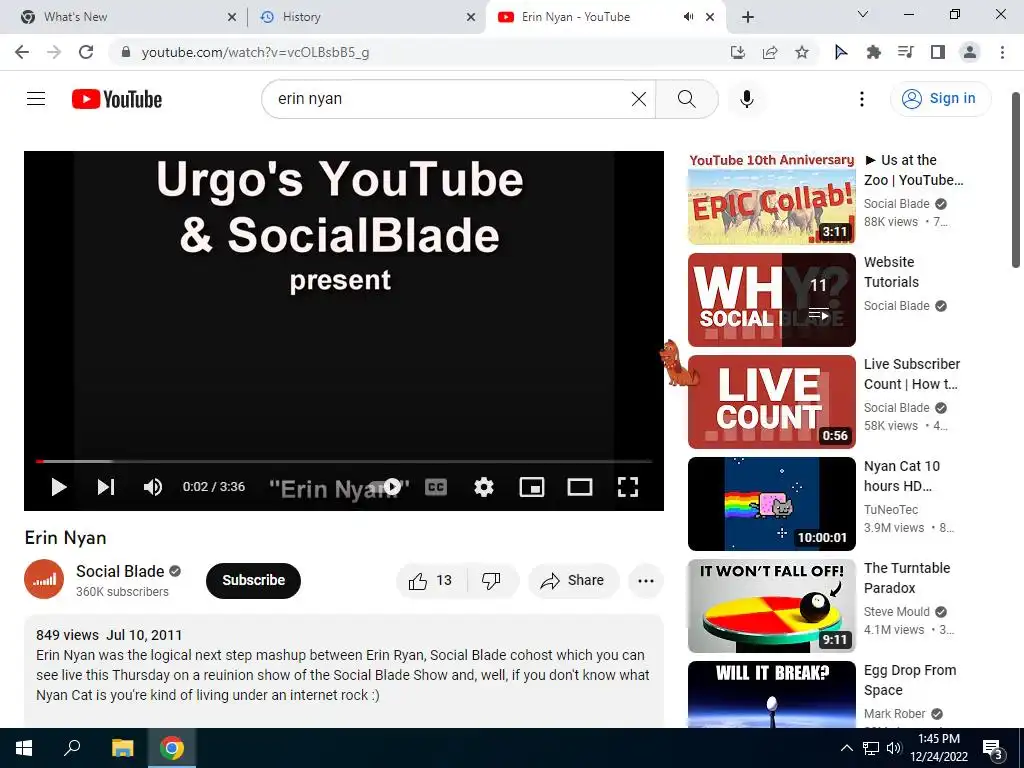Open Social Blade channel avatar
This screenshot has width=1024, height=768.
44,579
